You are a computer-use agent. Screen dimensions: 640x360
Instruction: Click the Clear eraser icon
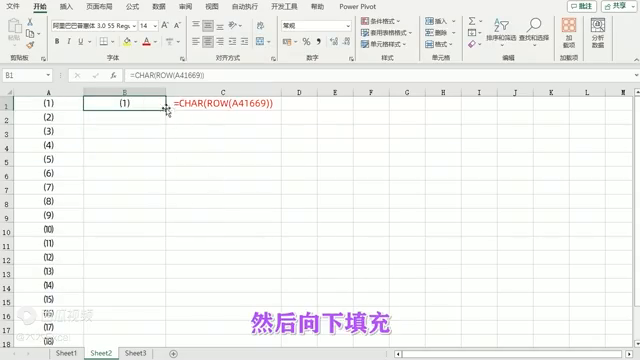[472, 44]
